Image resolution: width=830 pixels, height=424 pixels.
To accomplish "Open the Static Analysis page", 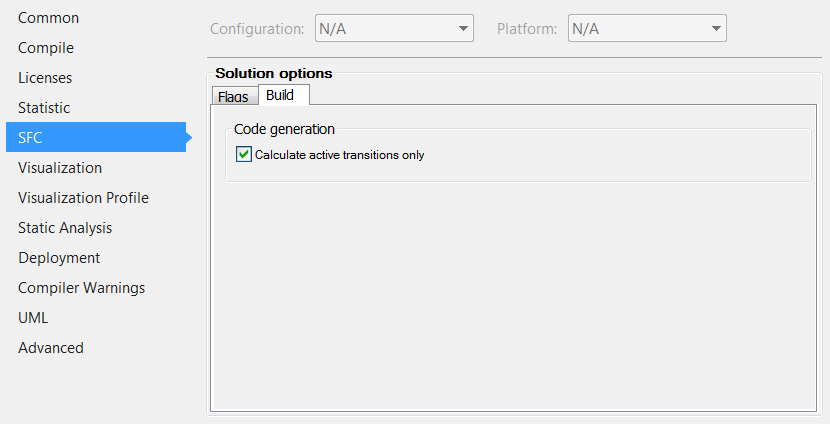I will pos(65,228).
